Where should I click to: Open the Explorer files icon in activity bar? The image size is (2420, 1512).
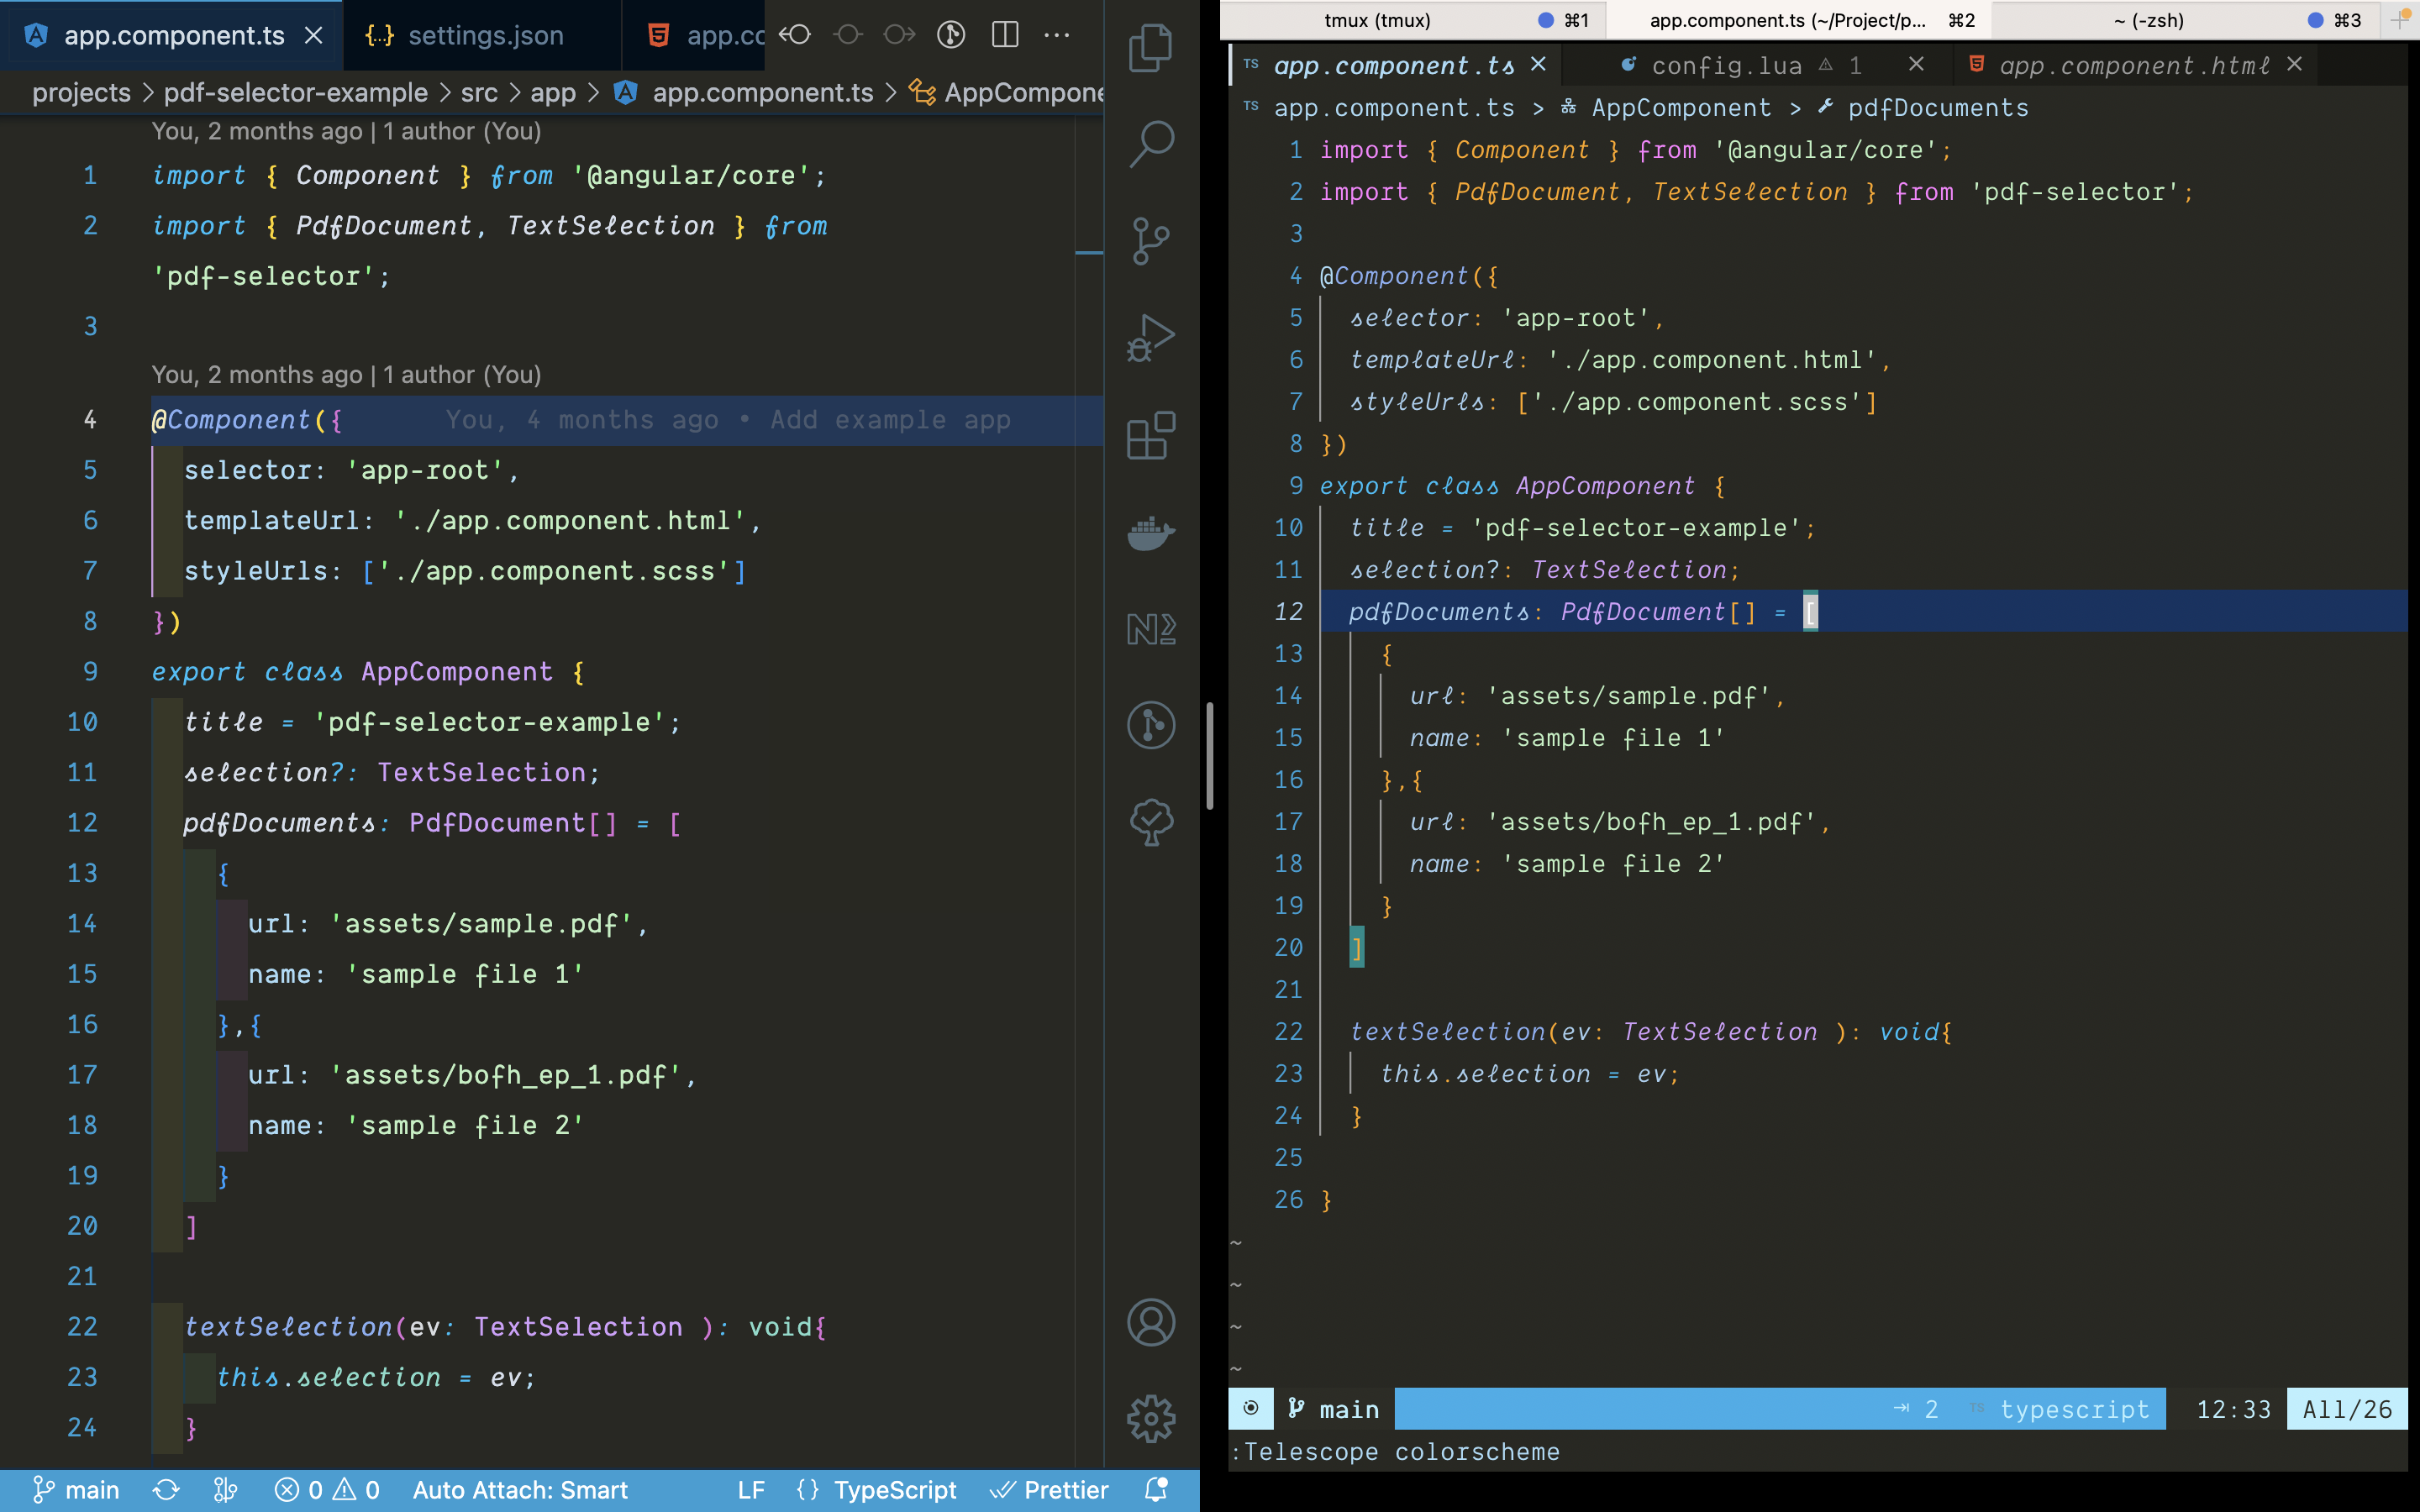[1150, 48]
